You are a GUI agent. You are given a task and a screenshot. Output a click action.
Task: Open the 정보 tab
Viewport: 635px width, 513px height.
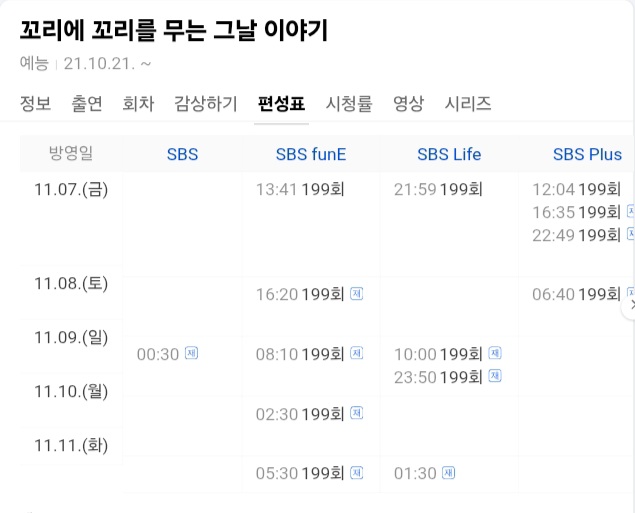[x=35, y=104]
